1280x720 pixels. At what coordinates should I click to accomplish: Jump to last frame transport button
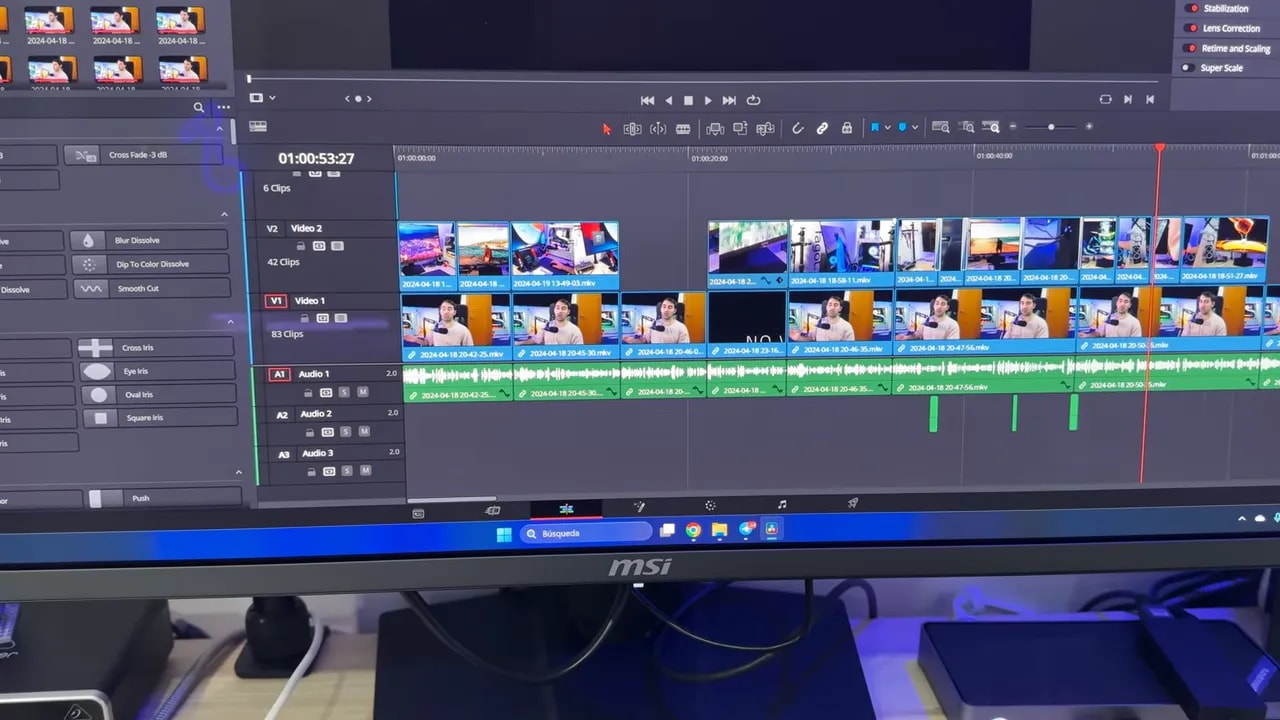pos(729,100)
